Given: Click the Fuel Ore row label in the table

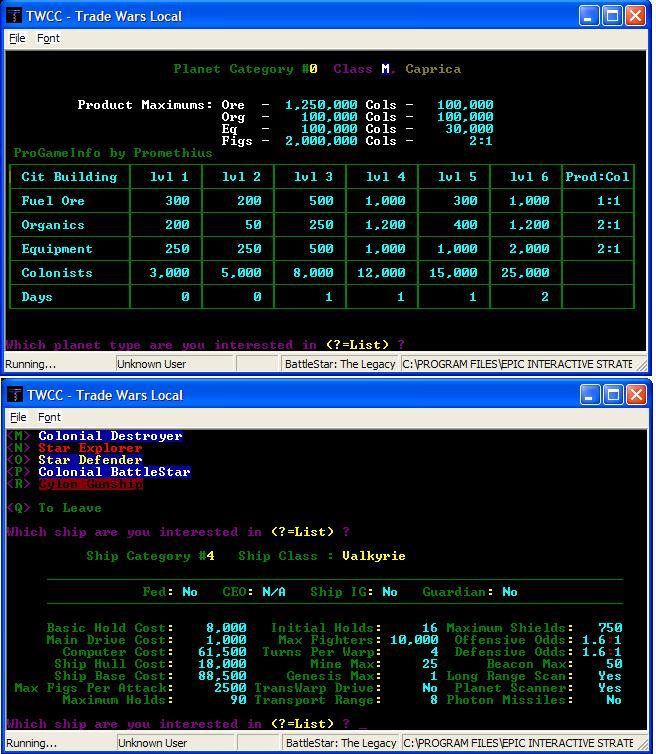Looking at the screenshot, I should pyautogui.click(x=53, y=201).
